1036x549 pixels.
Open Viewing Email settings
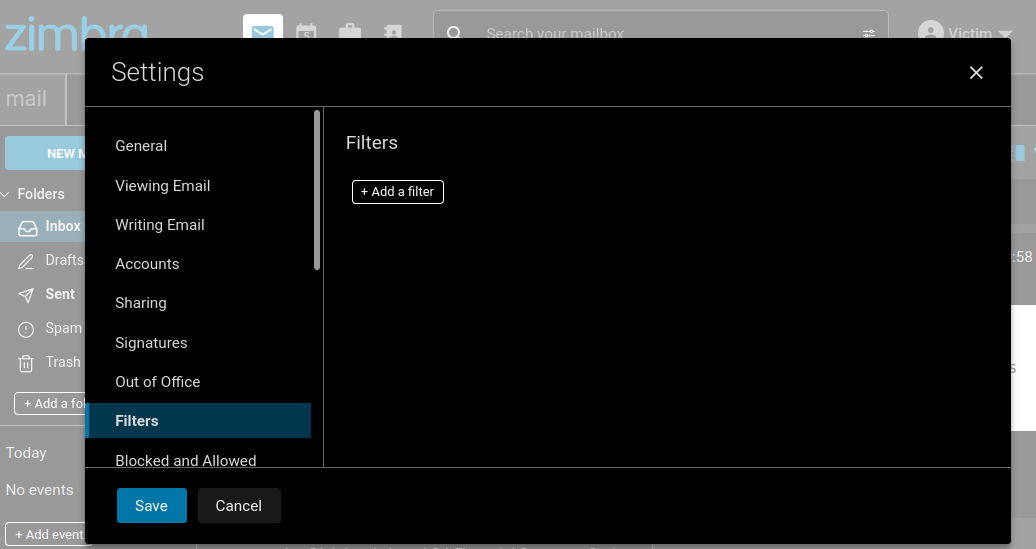click(x=163, y=186)
